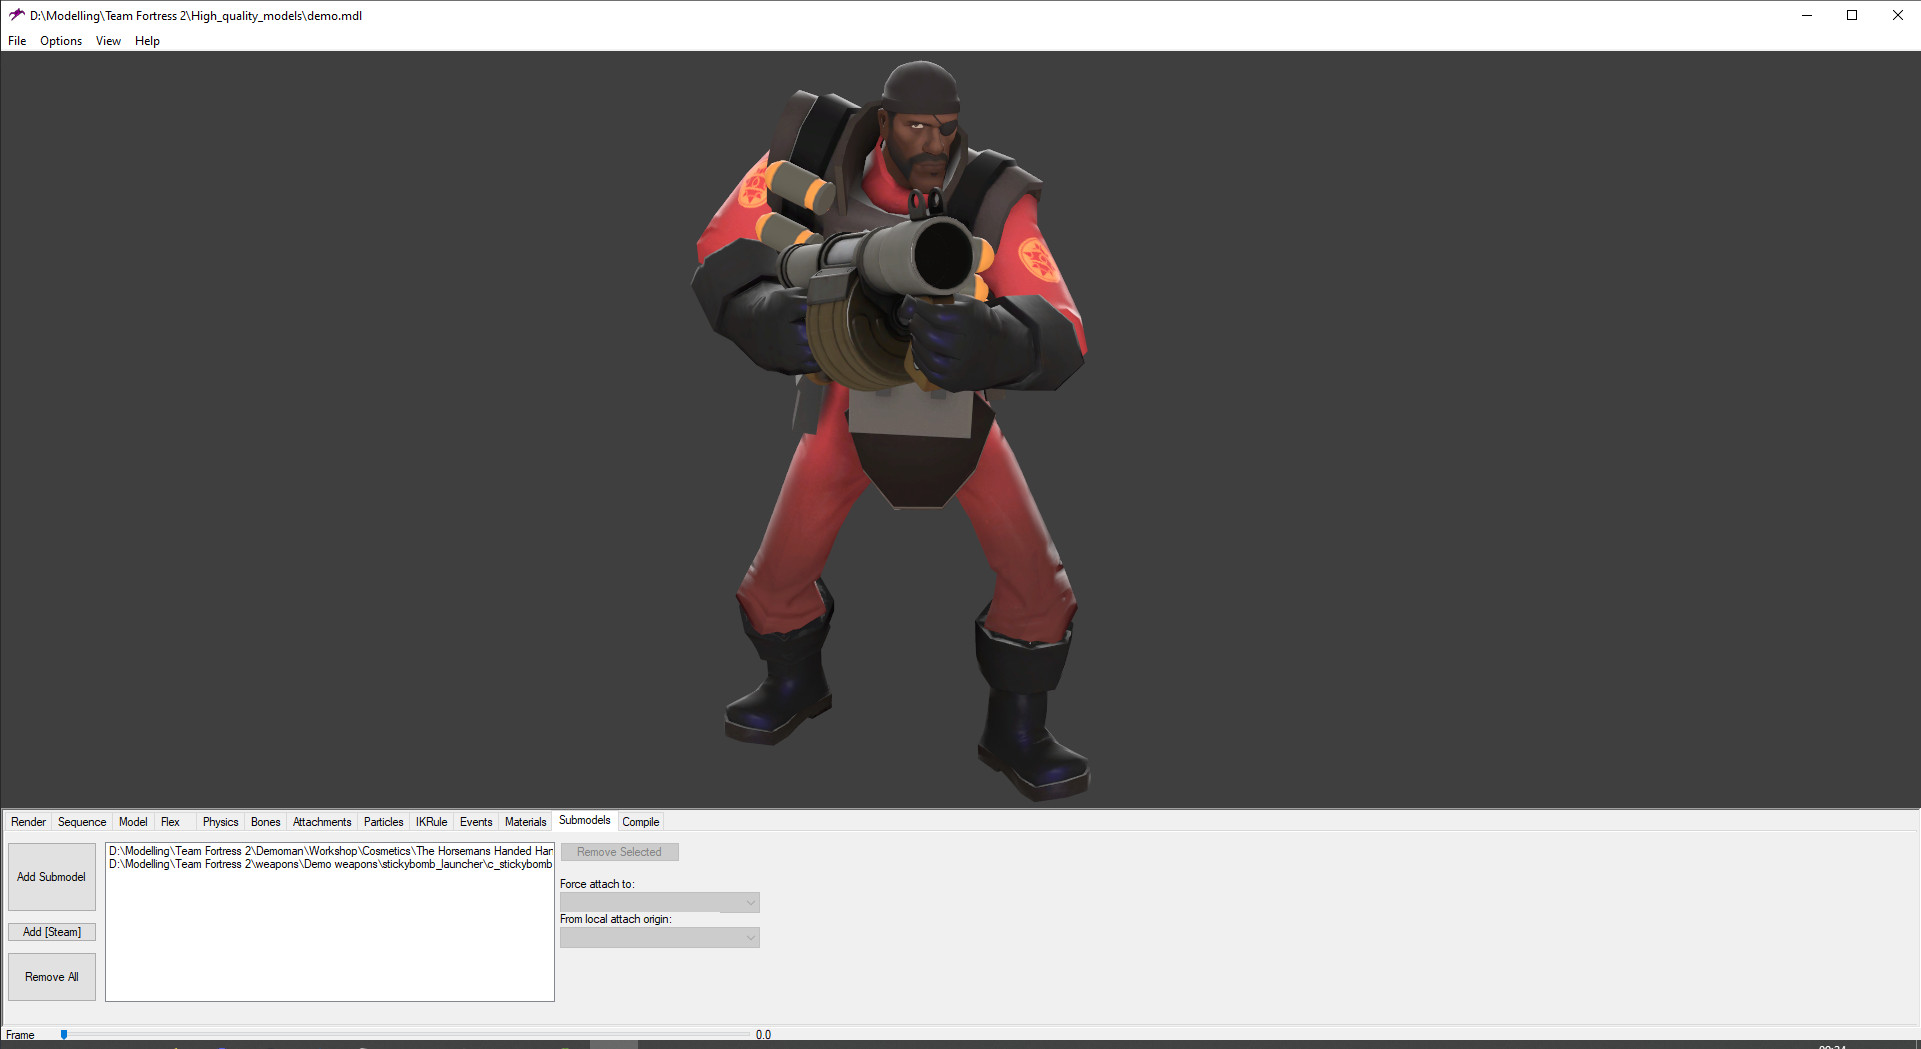Screen dimensions: 1921x1049
Task: Click the Add [Steam] button
Action: point(51,931)
